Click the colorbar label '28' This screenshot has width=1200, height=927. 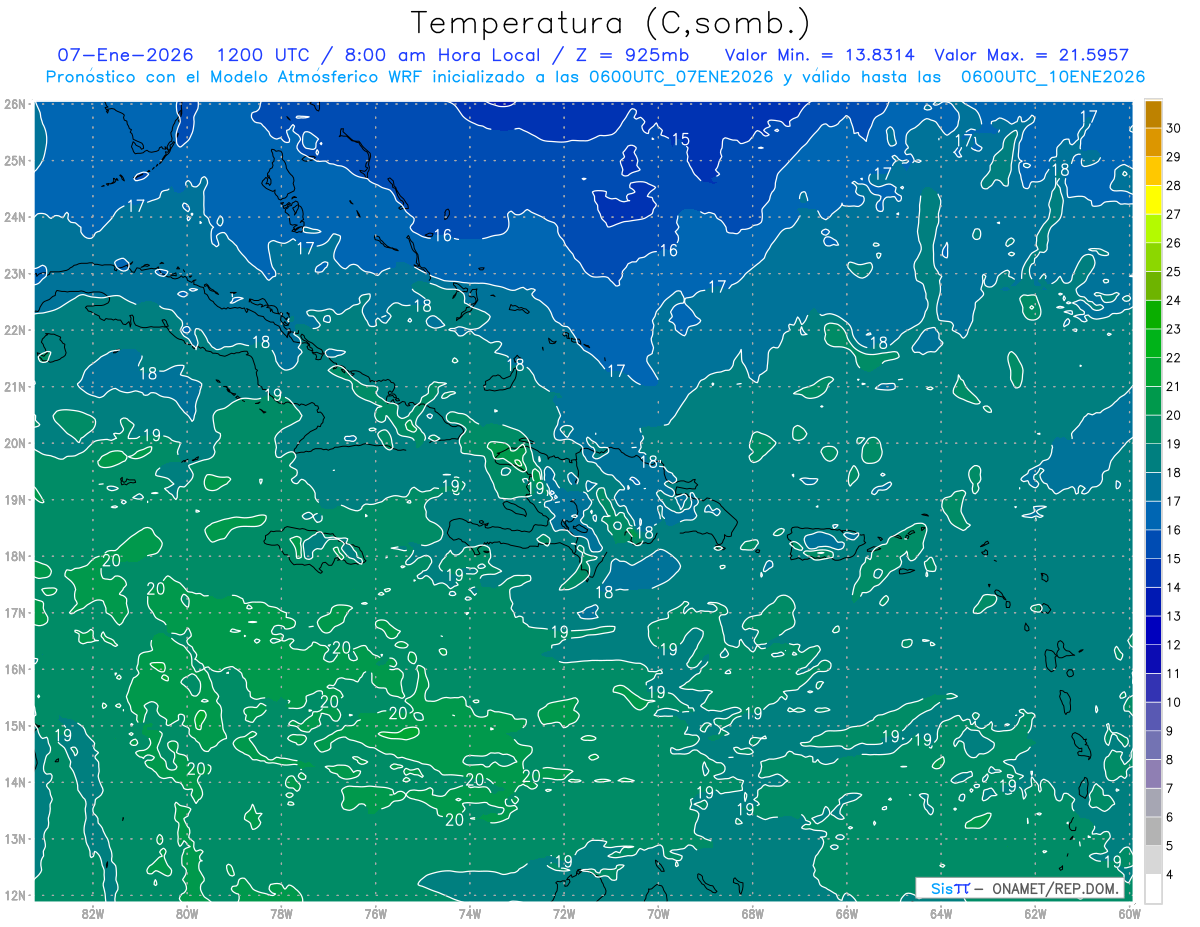(x=1174, y=185)
